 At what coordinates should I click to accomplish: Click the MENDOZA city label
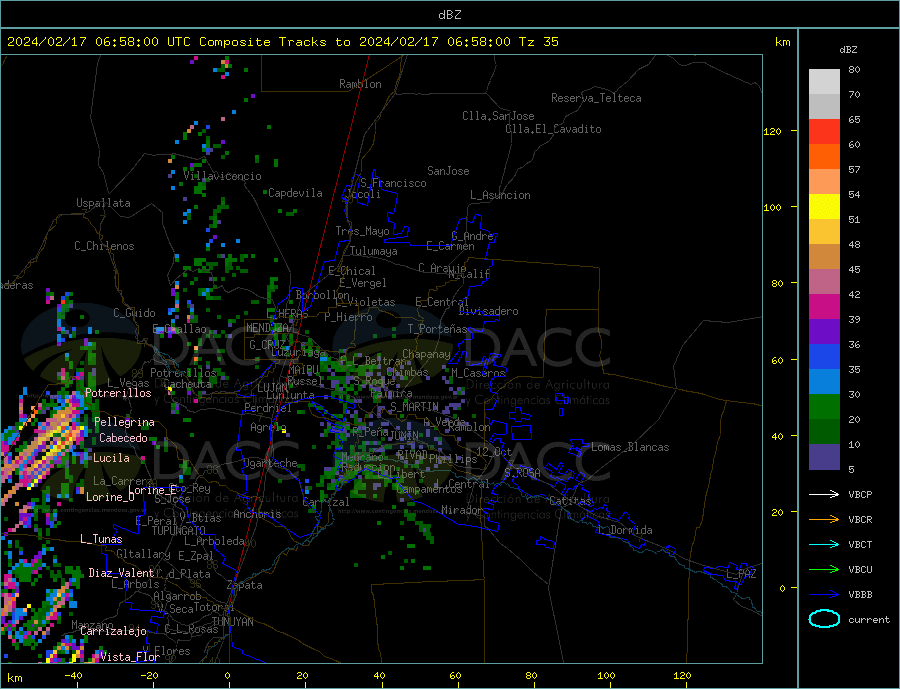(269, 328)
